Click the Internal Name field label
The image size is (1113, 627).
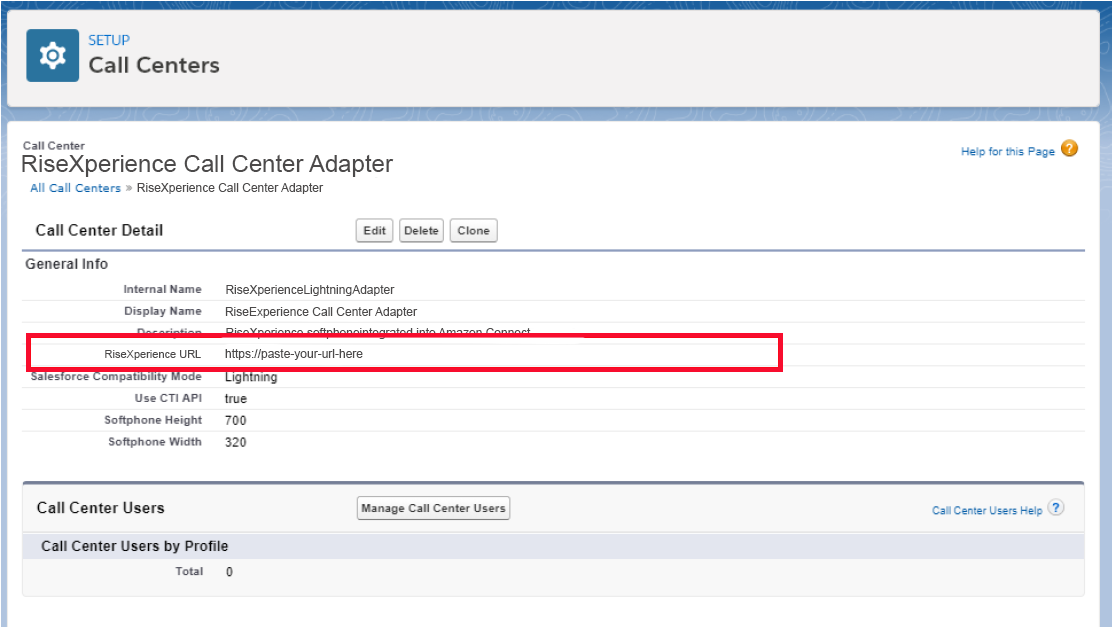pos(163,289)
